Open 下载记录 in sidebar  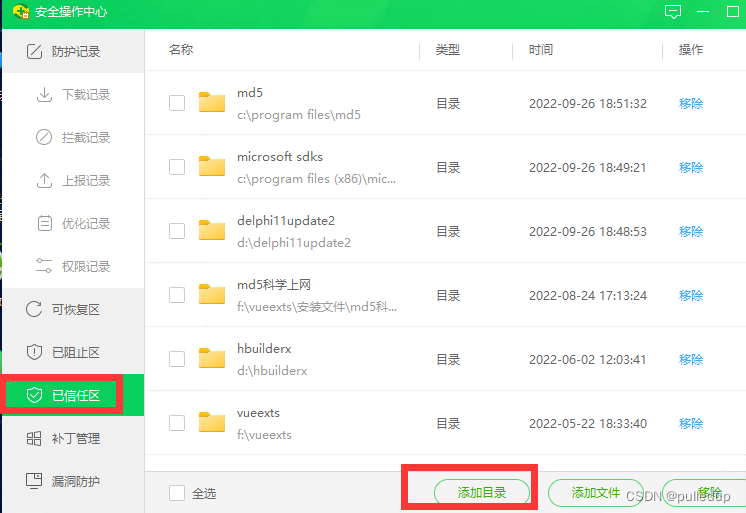(73, 94)
